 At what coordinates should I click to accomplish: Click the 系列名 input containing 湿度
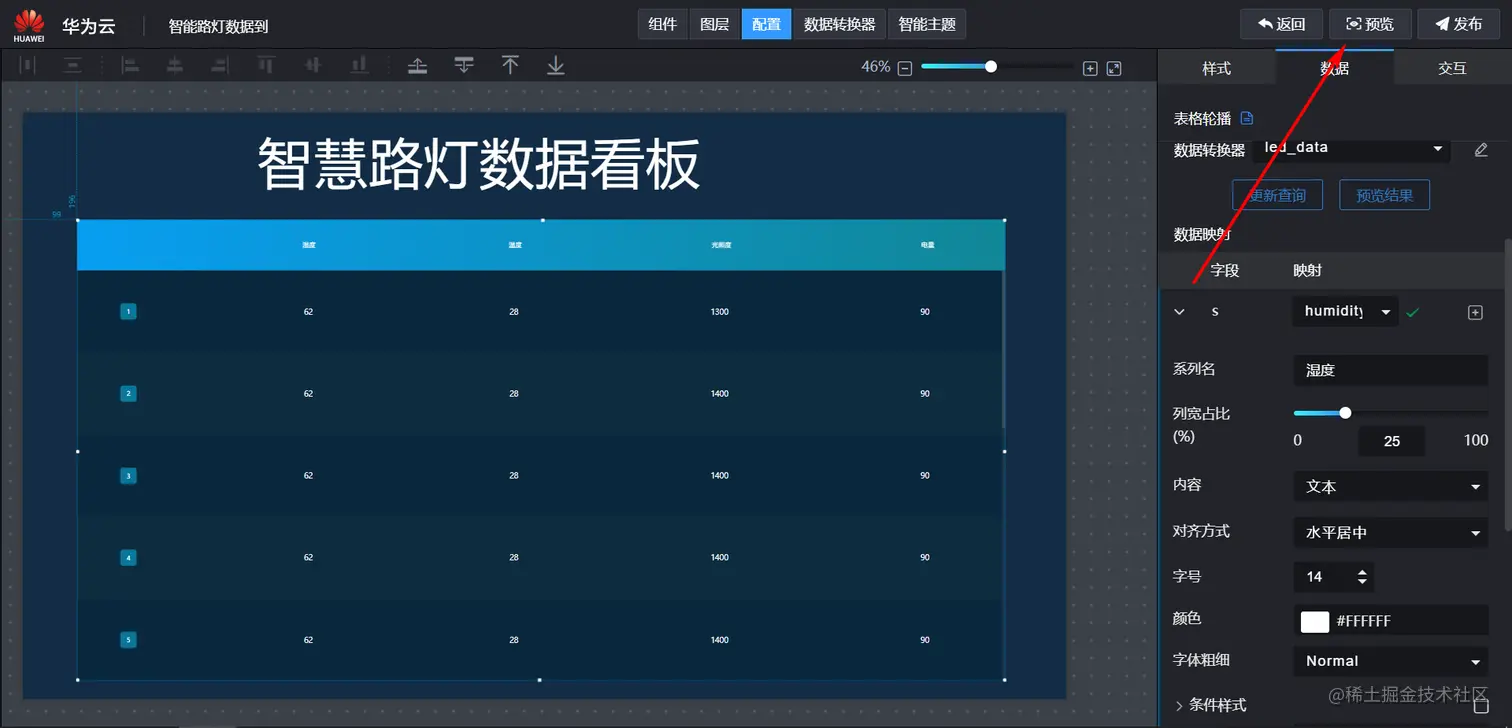(x=1390, y=370)
